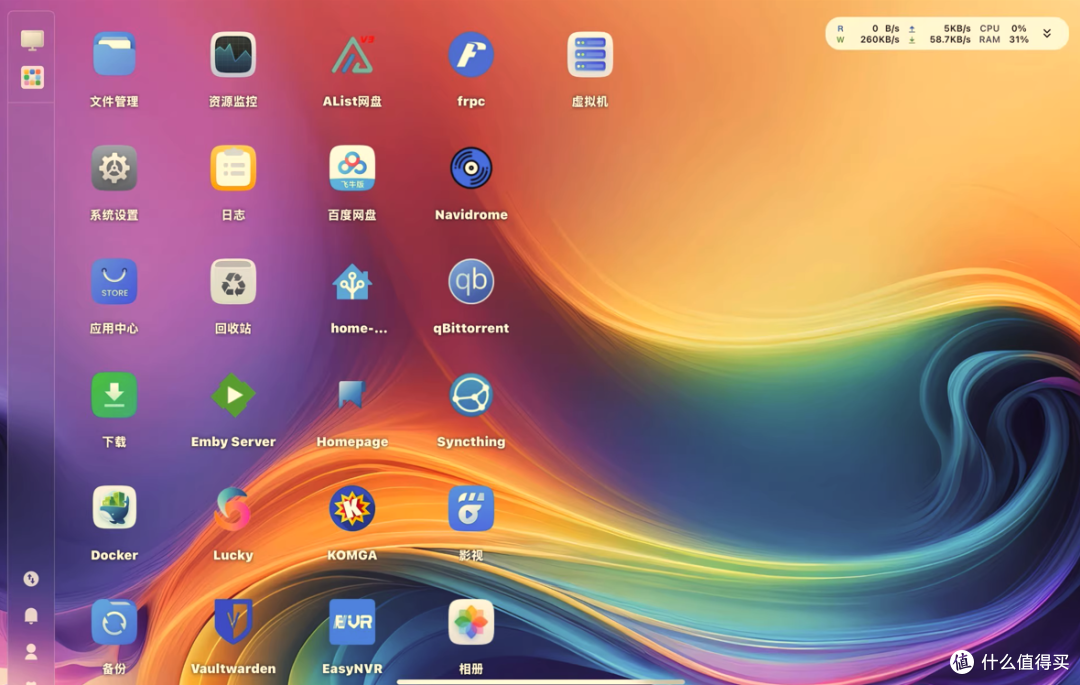Click the disk read 0 B/s value
This screenshot has width=1080, height=685.
tap(886, 28)
